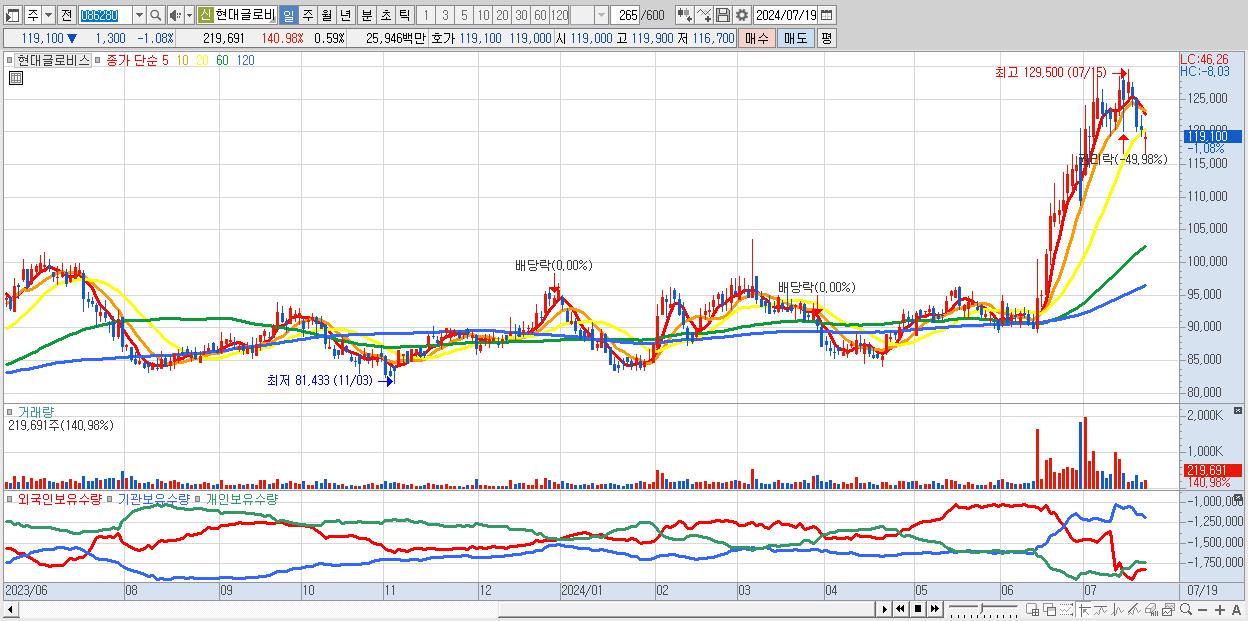Choose interval 5 button
Screen dimensions: 1248x621
click(464, 16)
